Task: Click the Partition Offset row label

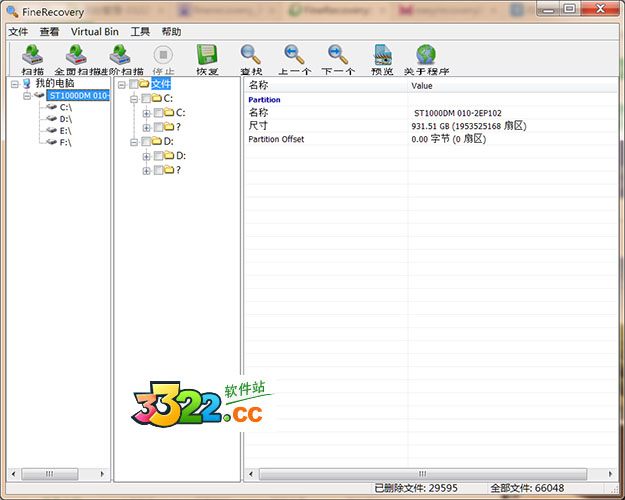Action: 276,139
